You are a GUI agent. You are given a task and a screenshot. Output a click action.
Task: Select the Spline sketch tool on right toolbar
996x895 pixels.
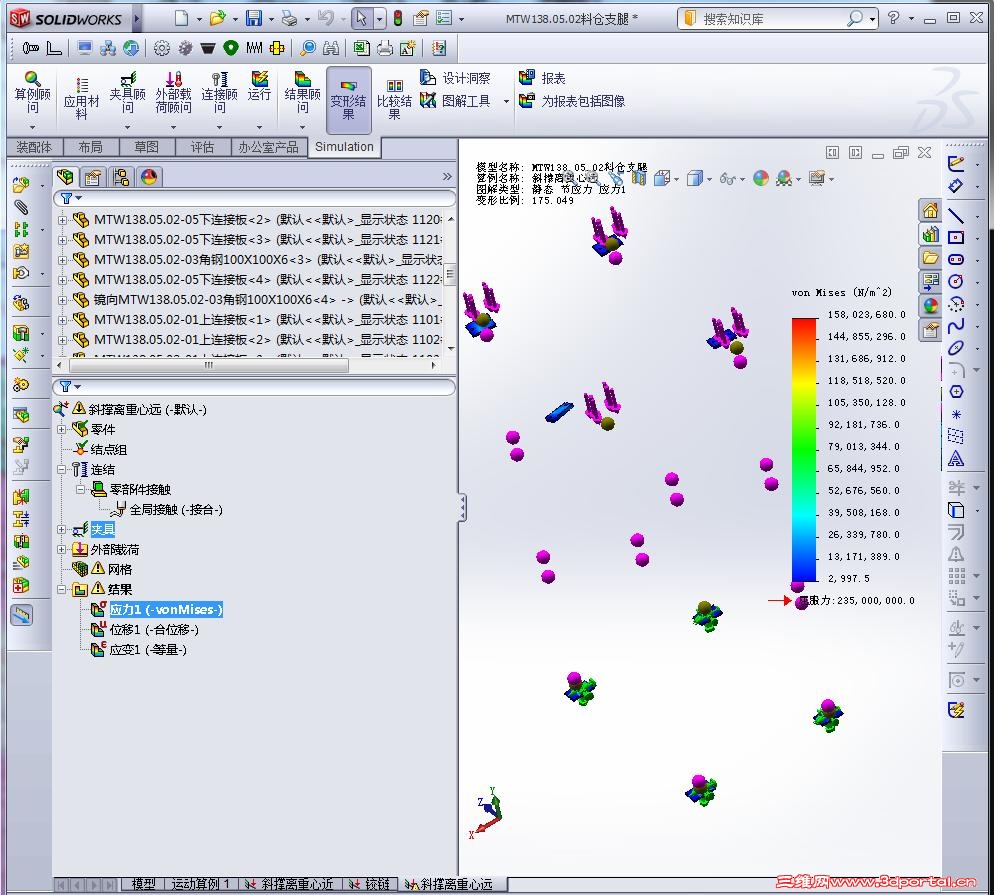956,326
